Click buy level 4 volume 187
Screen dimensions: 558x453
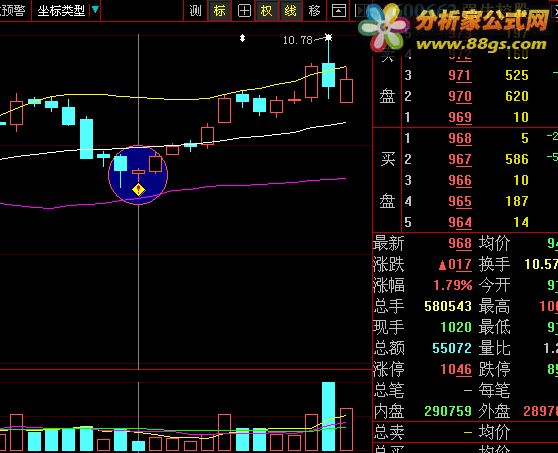point(517,201)
